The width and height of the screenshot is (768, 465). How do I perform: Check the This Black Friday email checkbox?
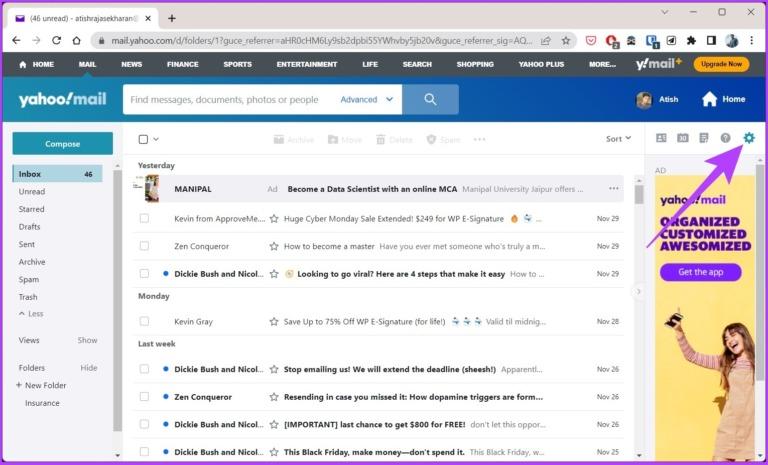pyautogui.click(x=144, y=451)
